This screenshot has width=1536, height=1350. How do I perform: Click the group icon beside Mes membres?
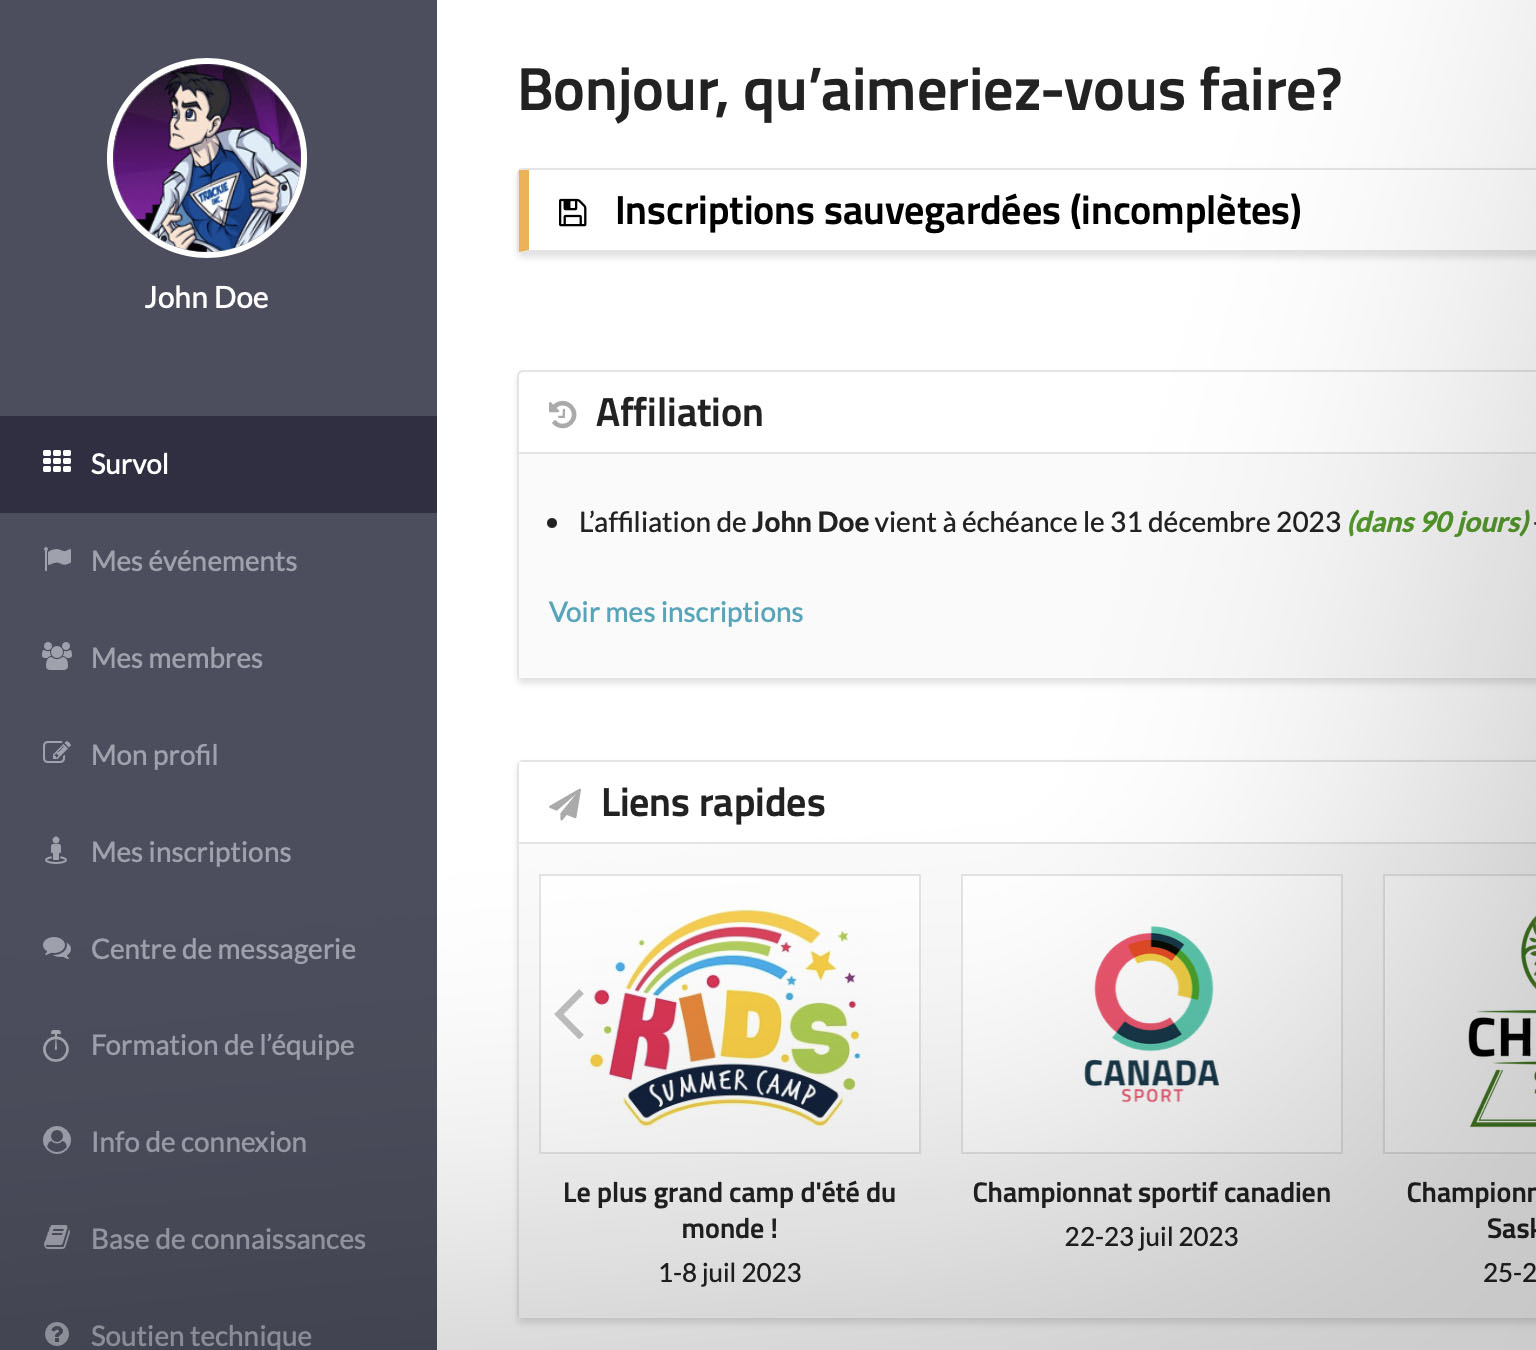pyautogui.click(x=57, y=656)
